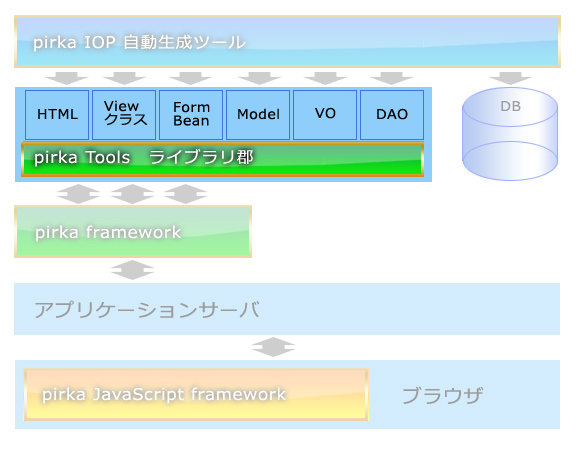Screen dimensions: 580x450
Task: Click the ブラウザ label
Action: (x=442, y=395)
